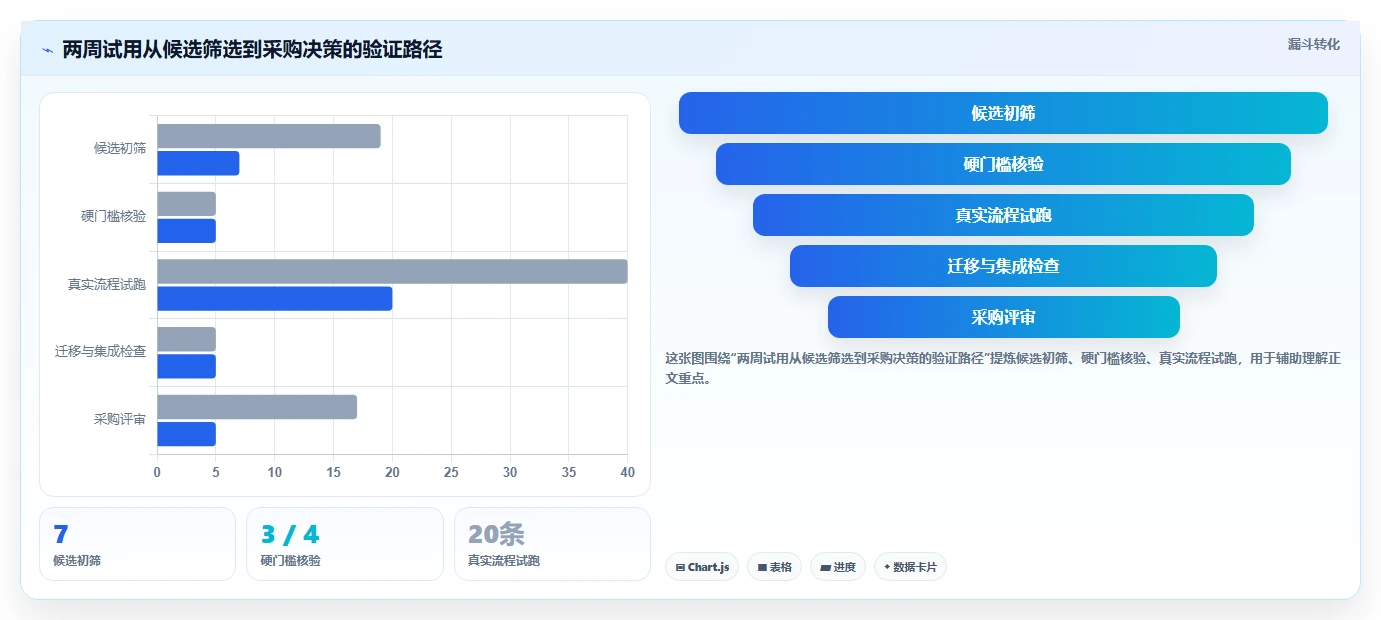Click the 硬门槛核验 chart axis label
The image size is (1381, 620).
[x=113, y=216]
